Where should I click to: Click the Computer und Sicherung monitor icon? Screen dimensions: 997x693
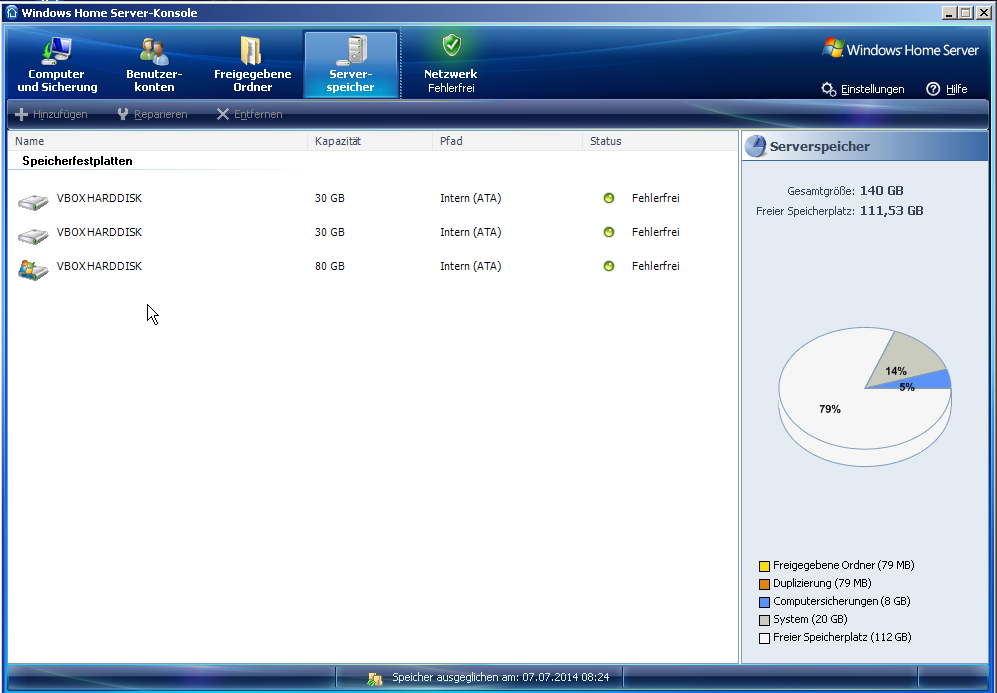[x=57, y=50]
